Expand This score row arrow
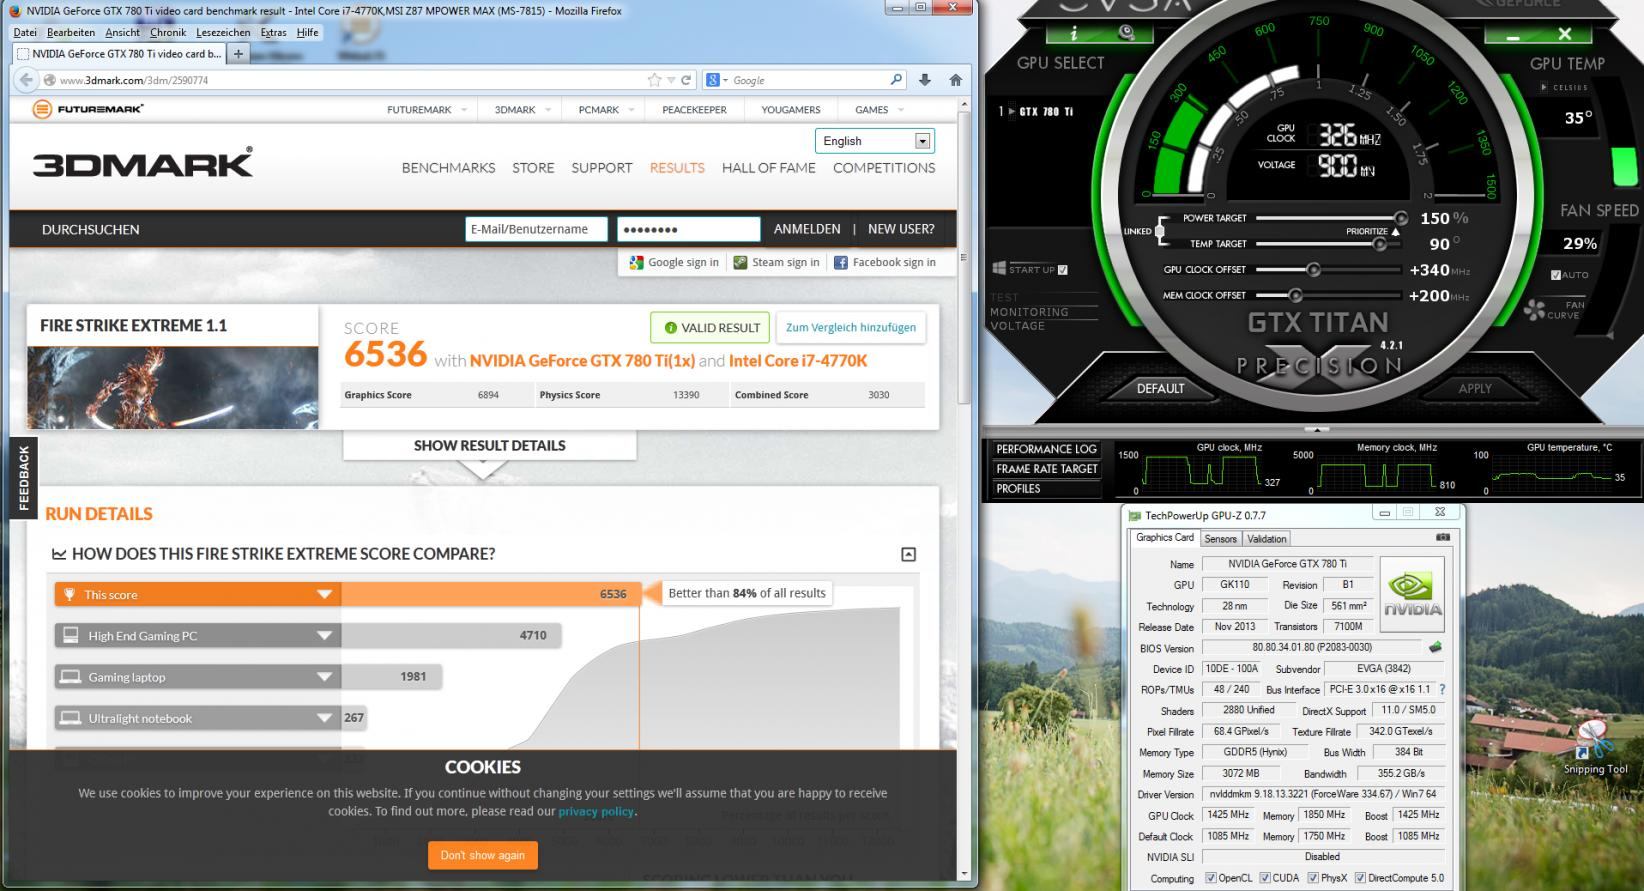This screenshot has width=1644, height=891. 324,594
